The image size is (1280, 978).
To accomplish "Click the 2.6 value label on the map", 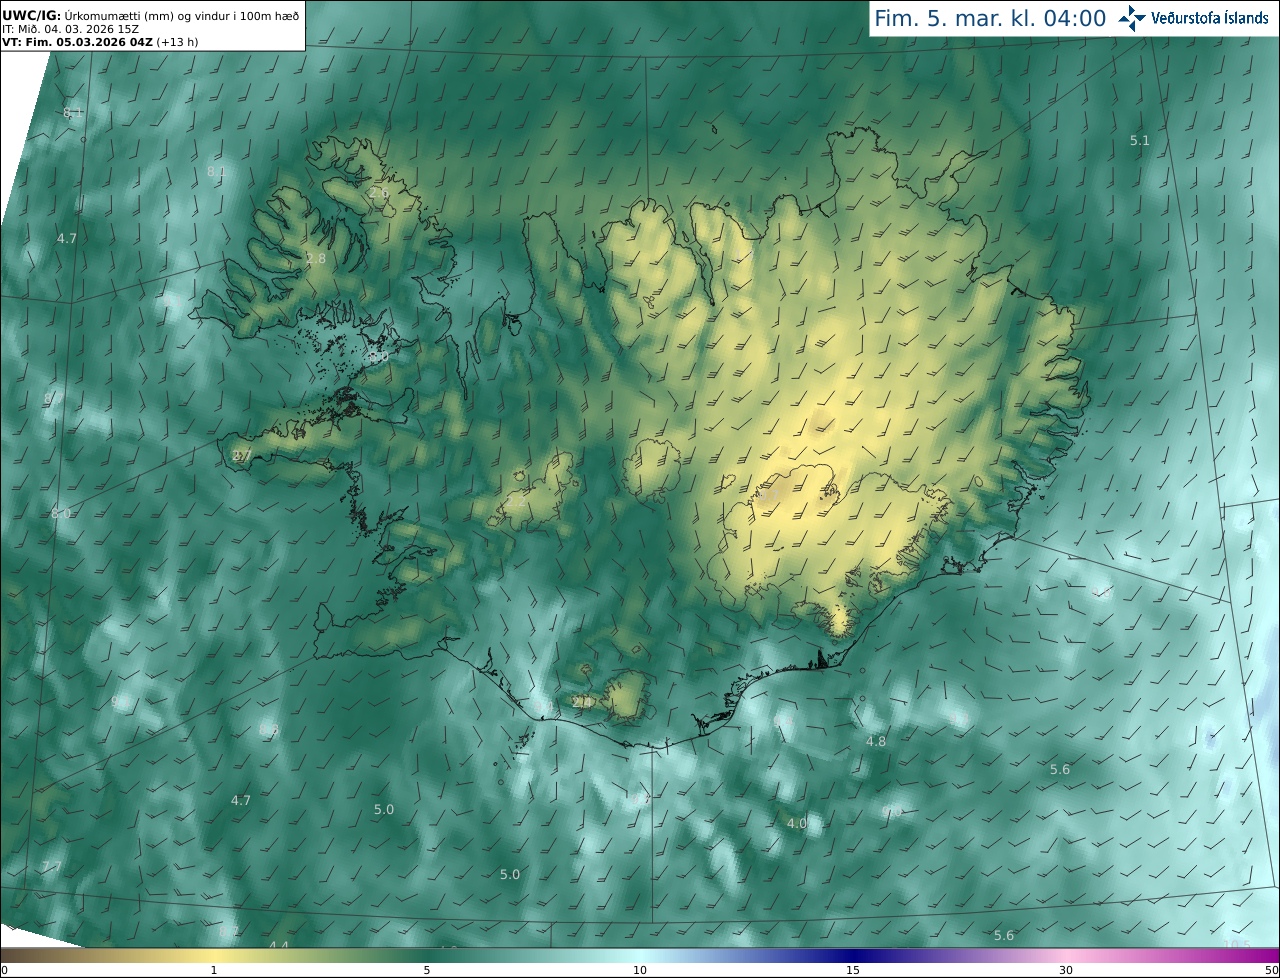I will point(378,192).
